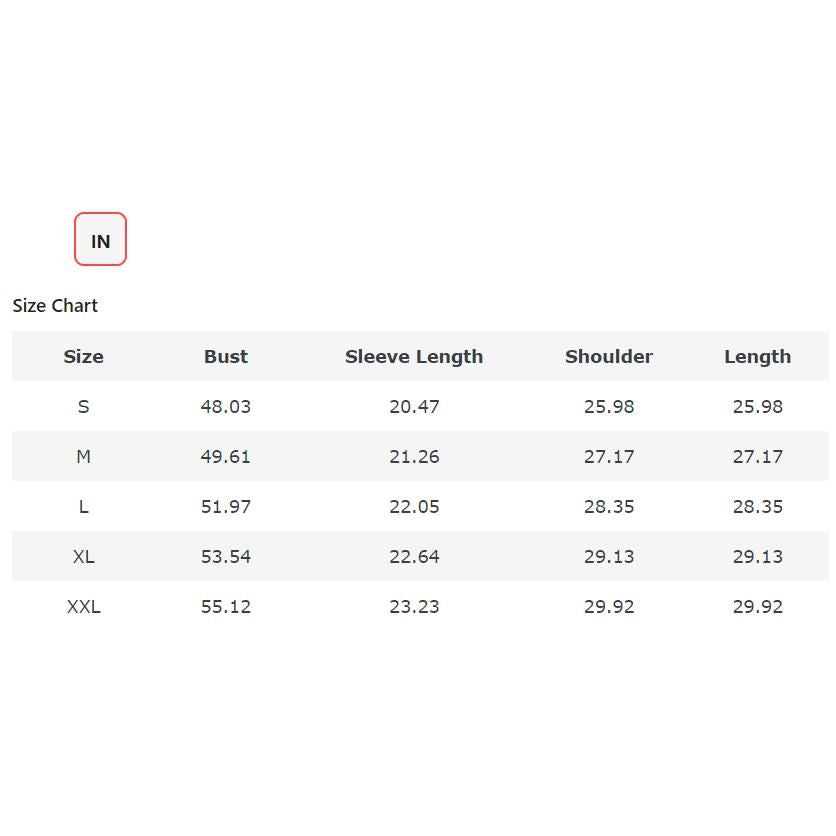Select the Shoulder column header
The image size is (836, 836).
609,356
